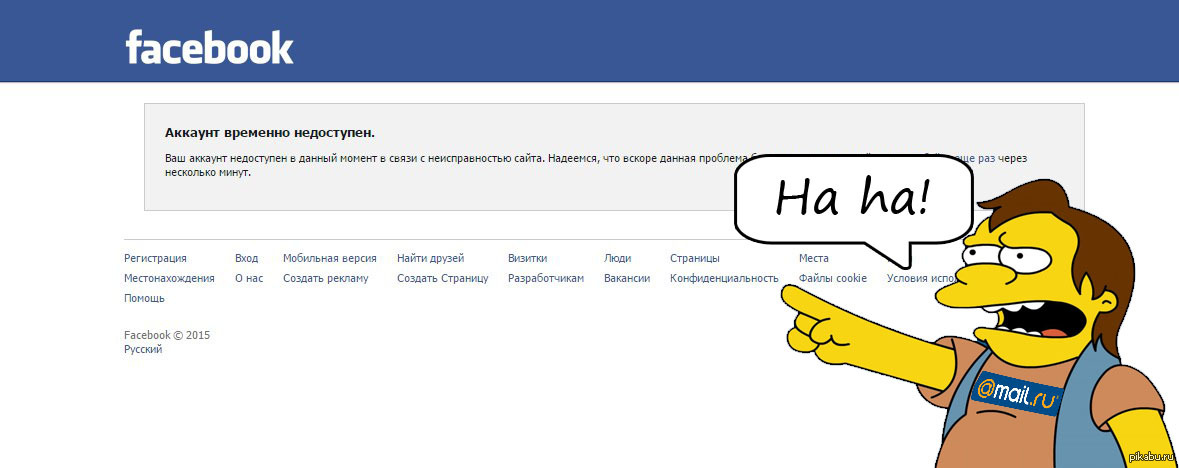Open the Конфиденциальность link
Image resolution: width=1179 pixels, height=468 pixels.
click(724, 278)
